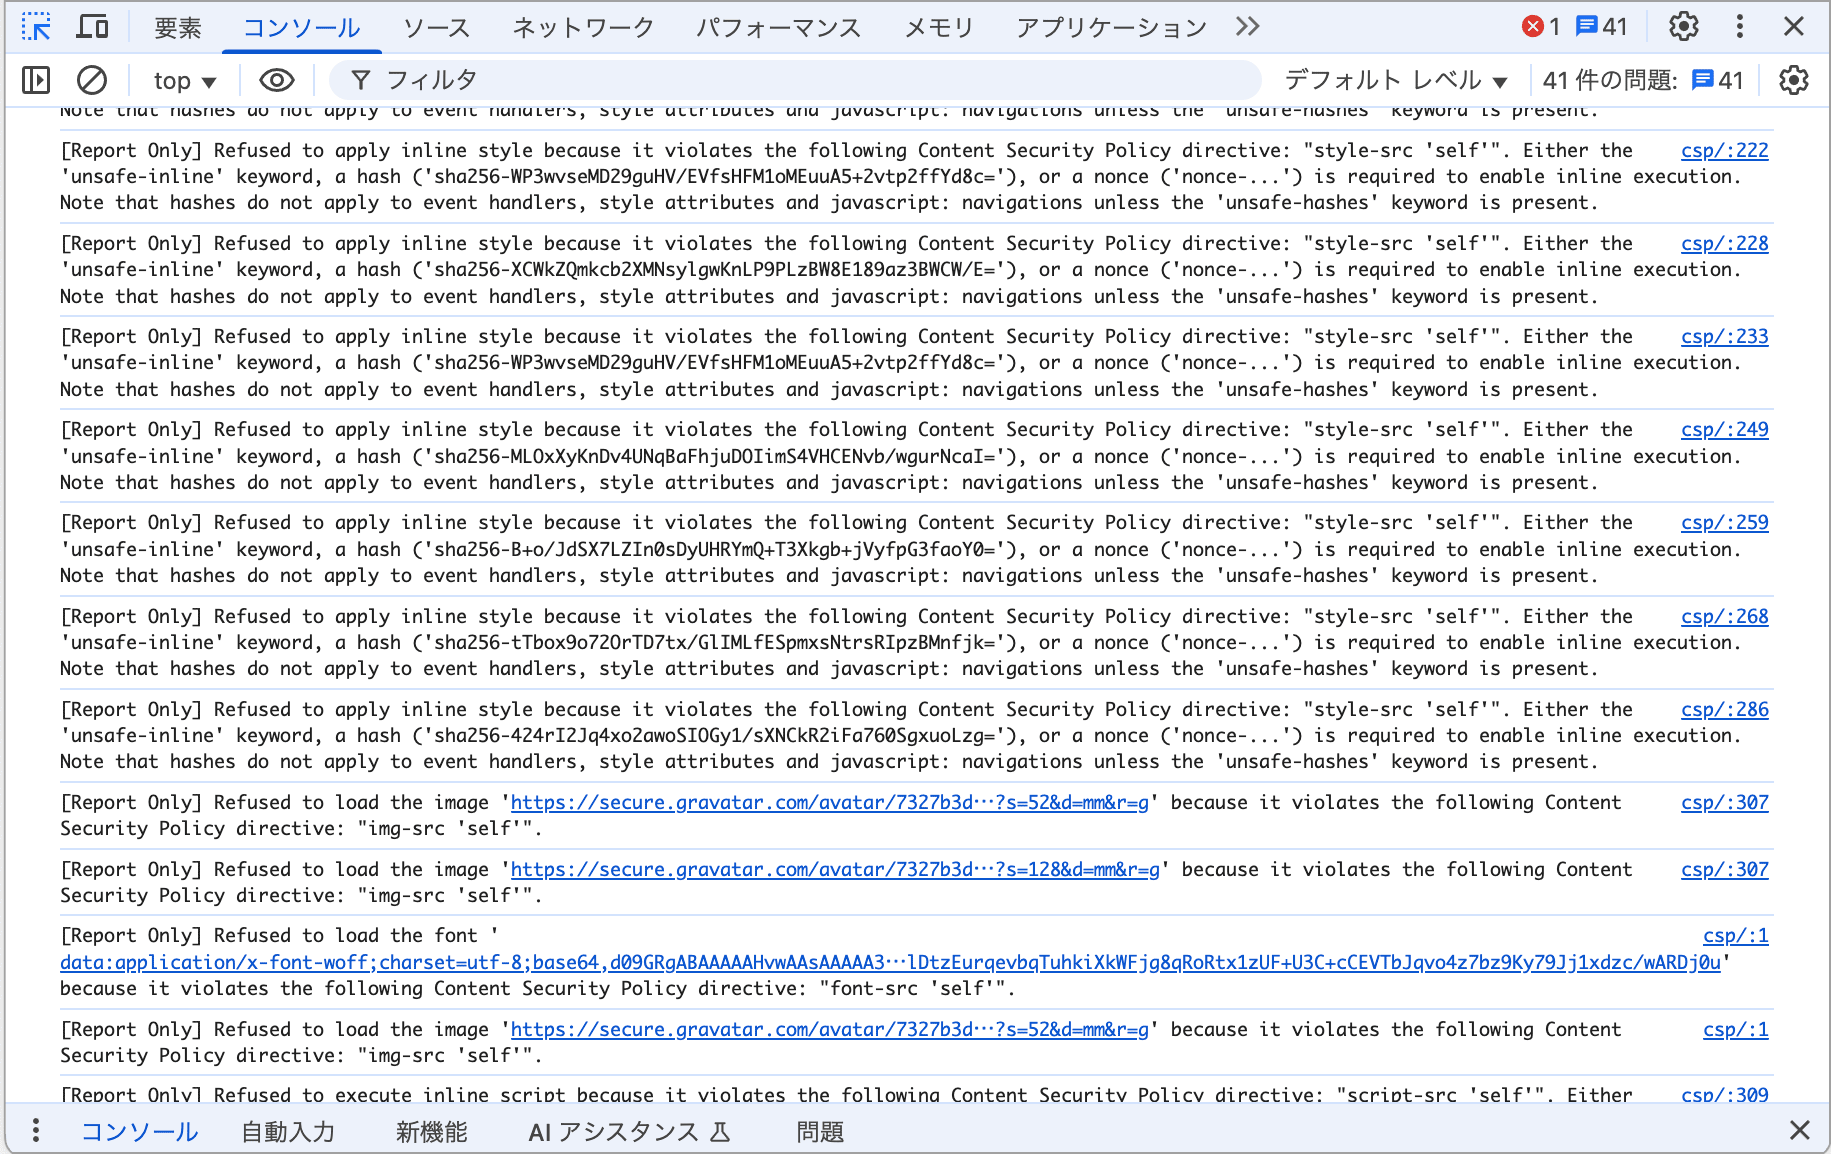Open the DevTools three-dot customize menu

tap(1740, 27)
